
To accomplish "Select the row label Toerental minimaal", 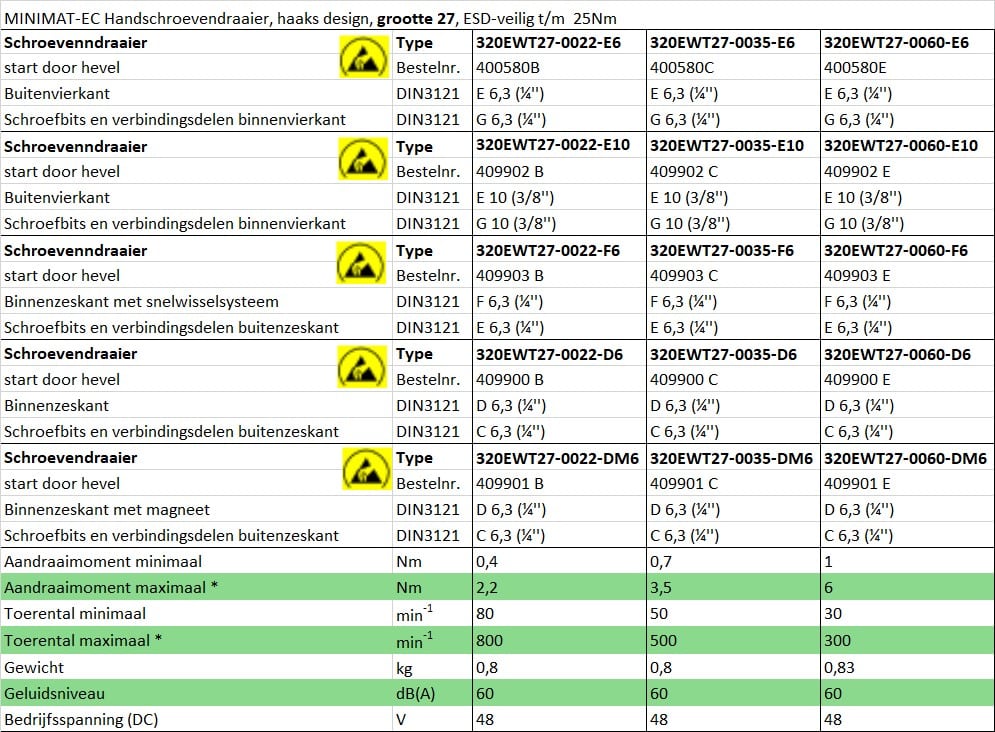I will pos(75,613).
